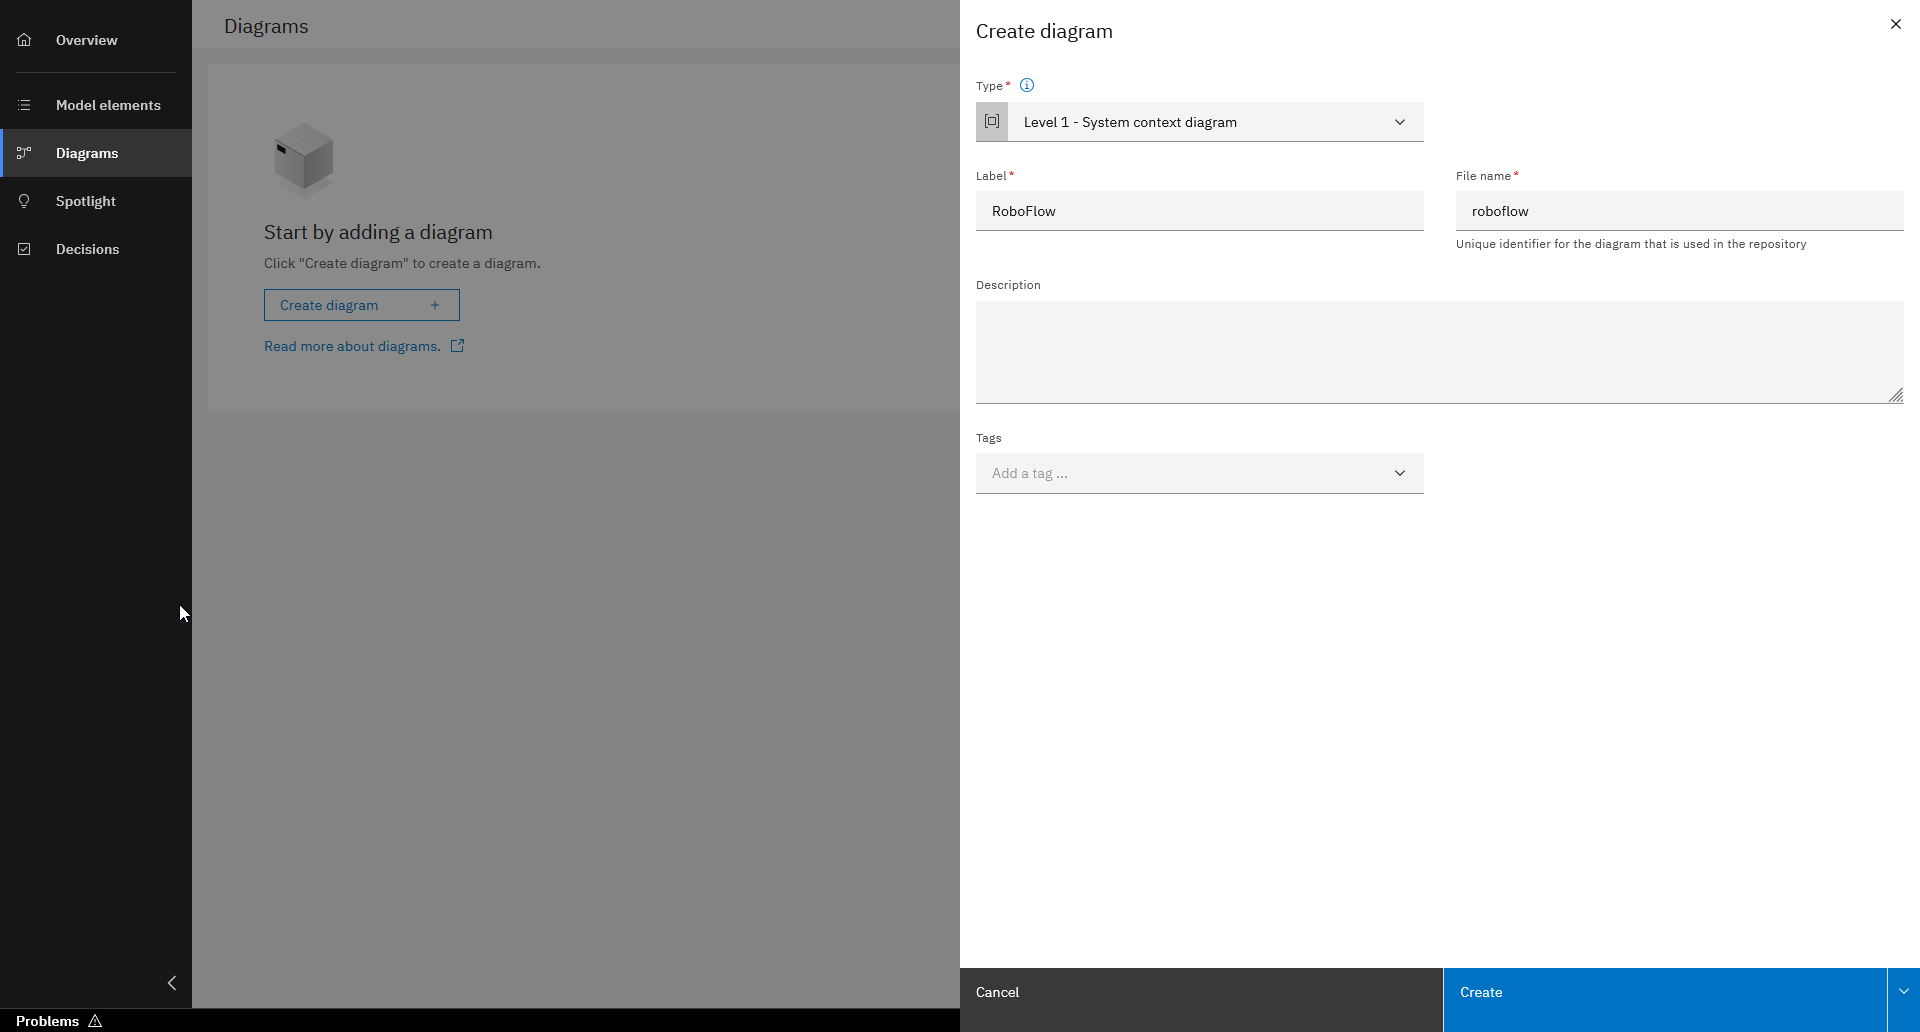Click the Problems warning icon
The height and width of the screenshot is (1032, 1920).
(x=95, y=1021)
